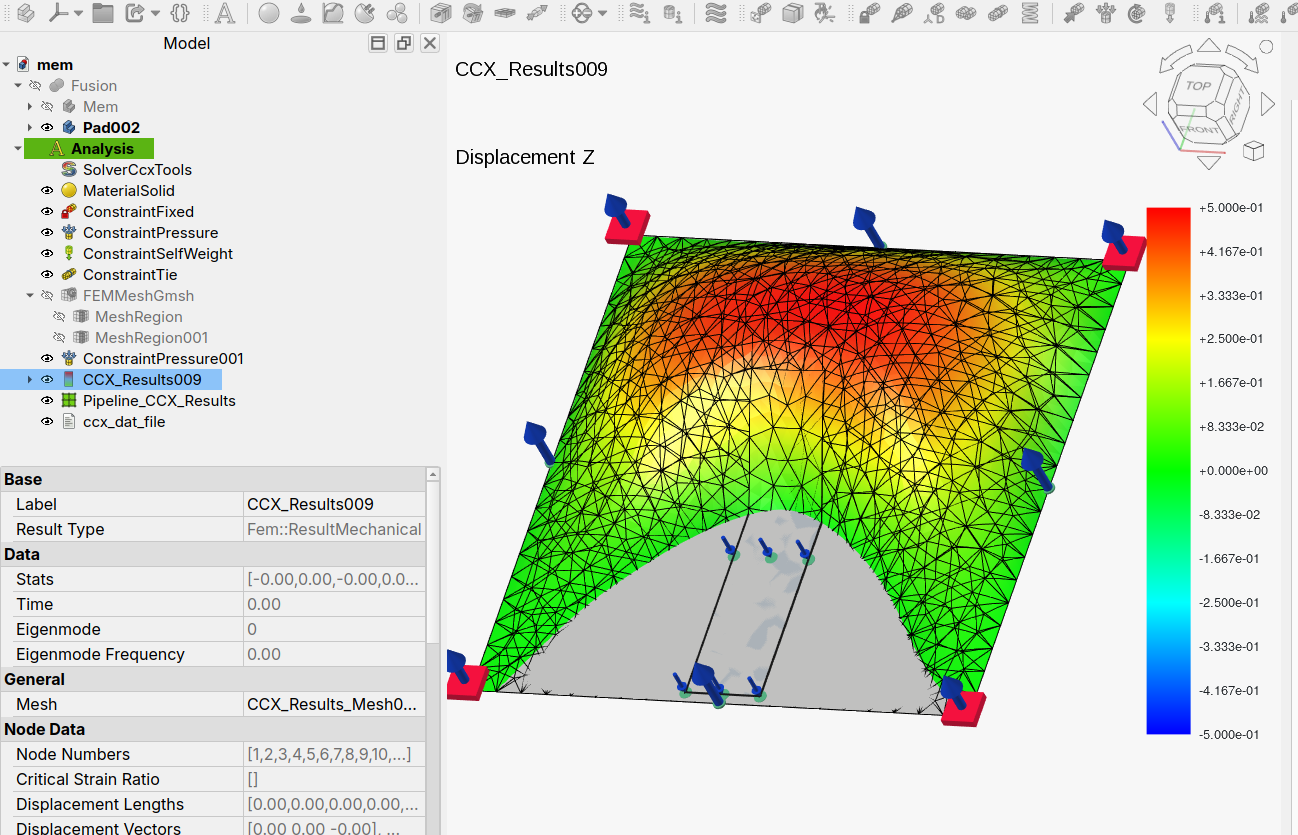Expand the CCX_Results009 node
This screenshot has width=1298, height=835.
click(x=30, y=380)
